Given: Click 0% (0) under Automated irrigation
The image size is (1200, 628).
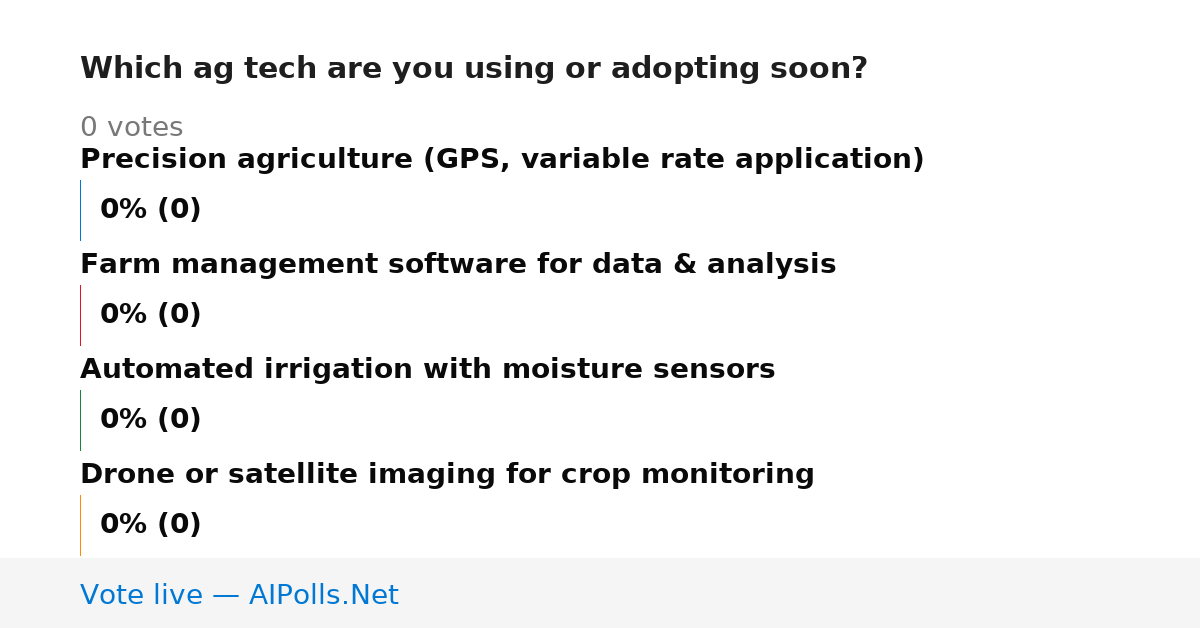Looking at the screenshot, I should 150,420.
